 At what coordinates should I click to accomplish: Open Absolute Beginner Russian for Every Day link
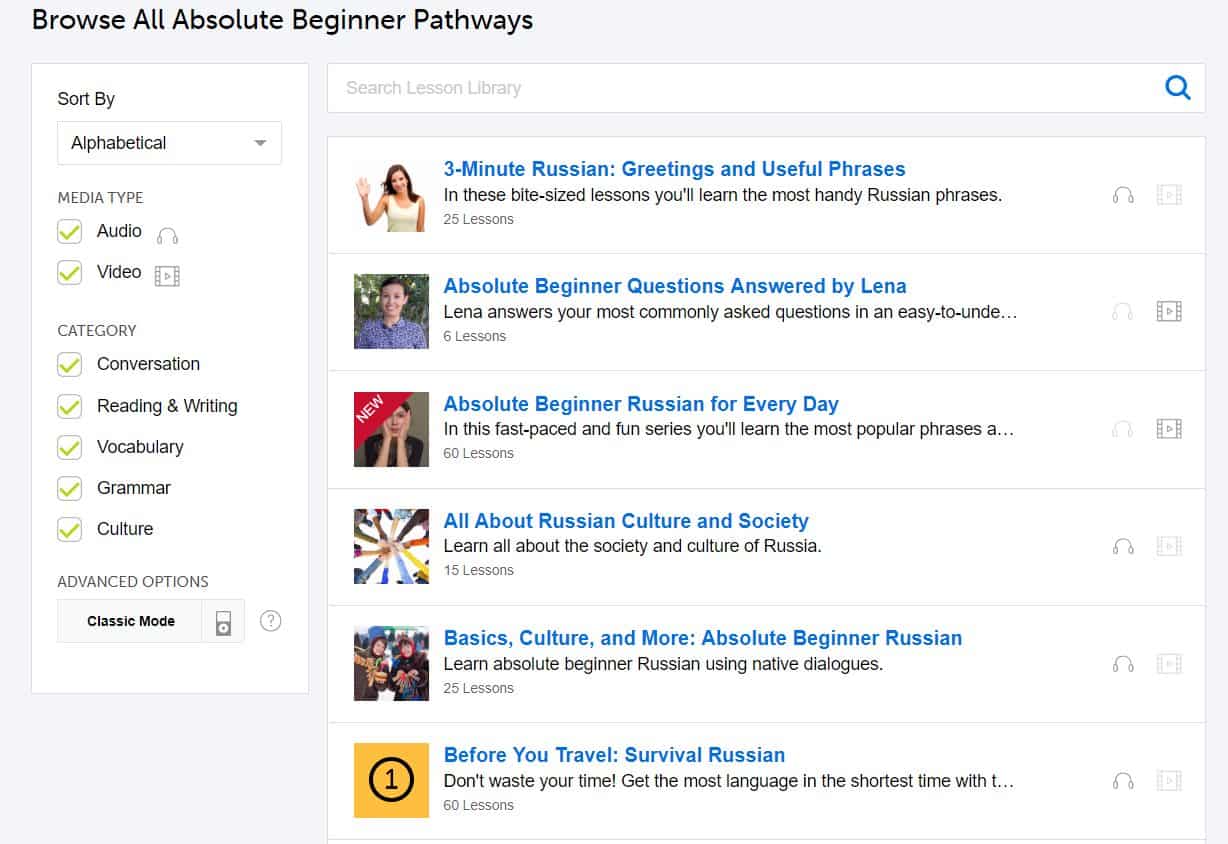(640, 404)
